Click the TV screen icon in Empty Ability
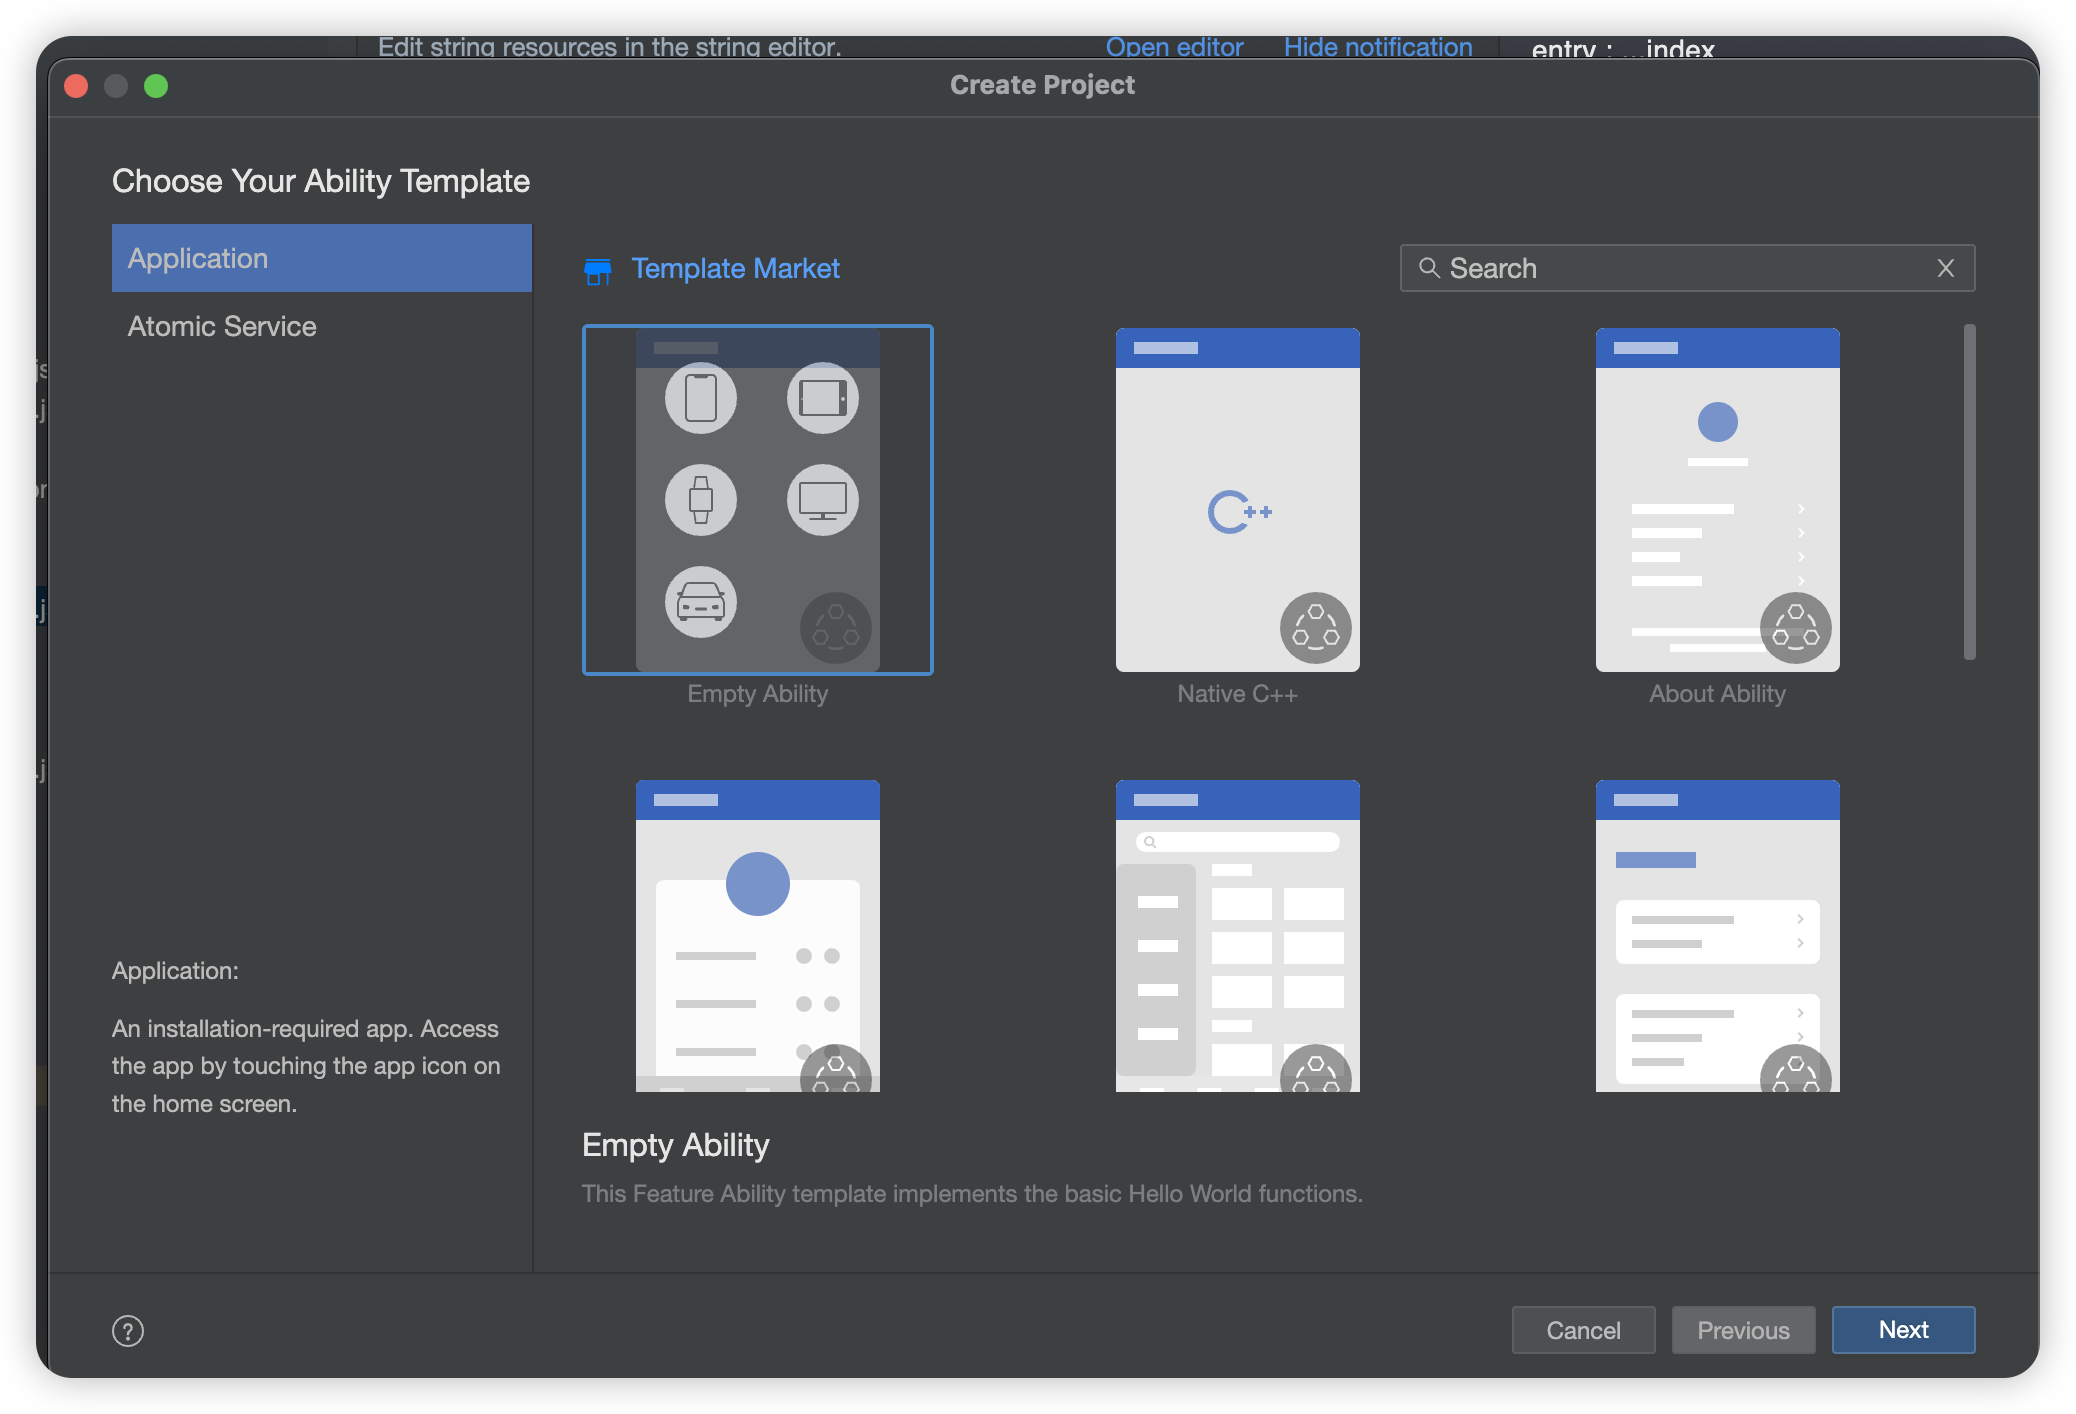2076x1414 pixels. click(822, 500)
